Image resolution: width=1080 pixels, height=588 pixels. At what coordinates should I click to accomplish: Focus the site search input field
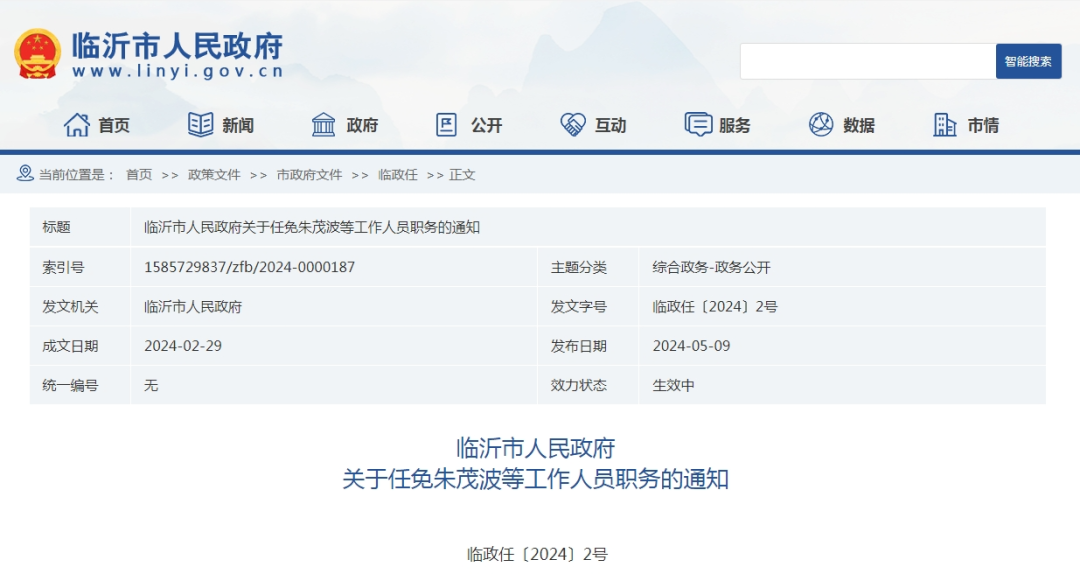pyautogui.click(x=868, y=61)
